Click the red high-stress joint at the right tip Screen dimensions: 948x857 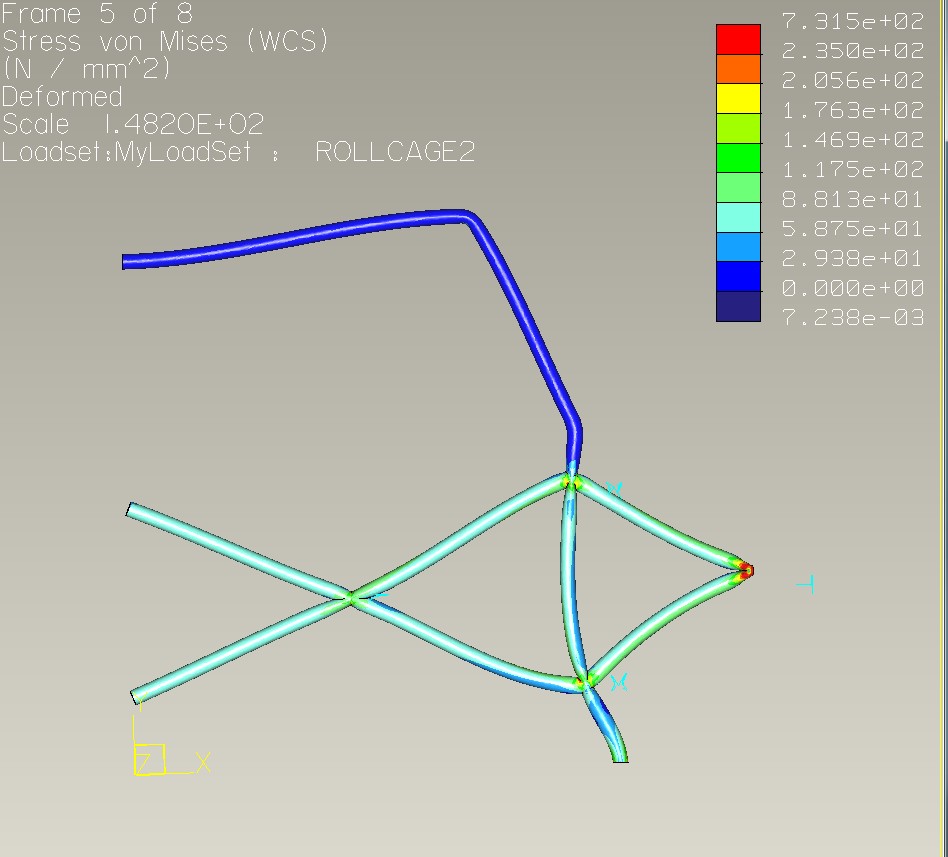click(747, 570)
